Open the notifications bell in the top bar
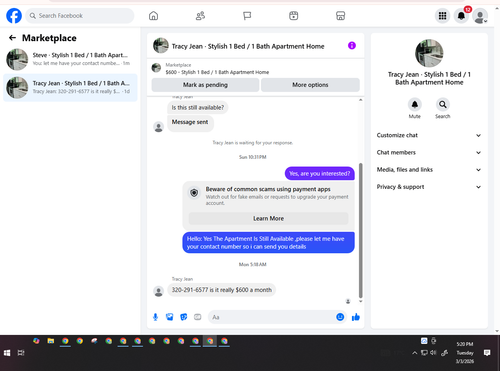The image size is (500, 371). (x=461, y=16)
